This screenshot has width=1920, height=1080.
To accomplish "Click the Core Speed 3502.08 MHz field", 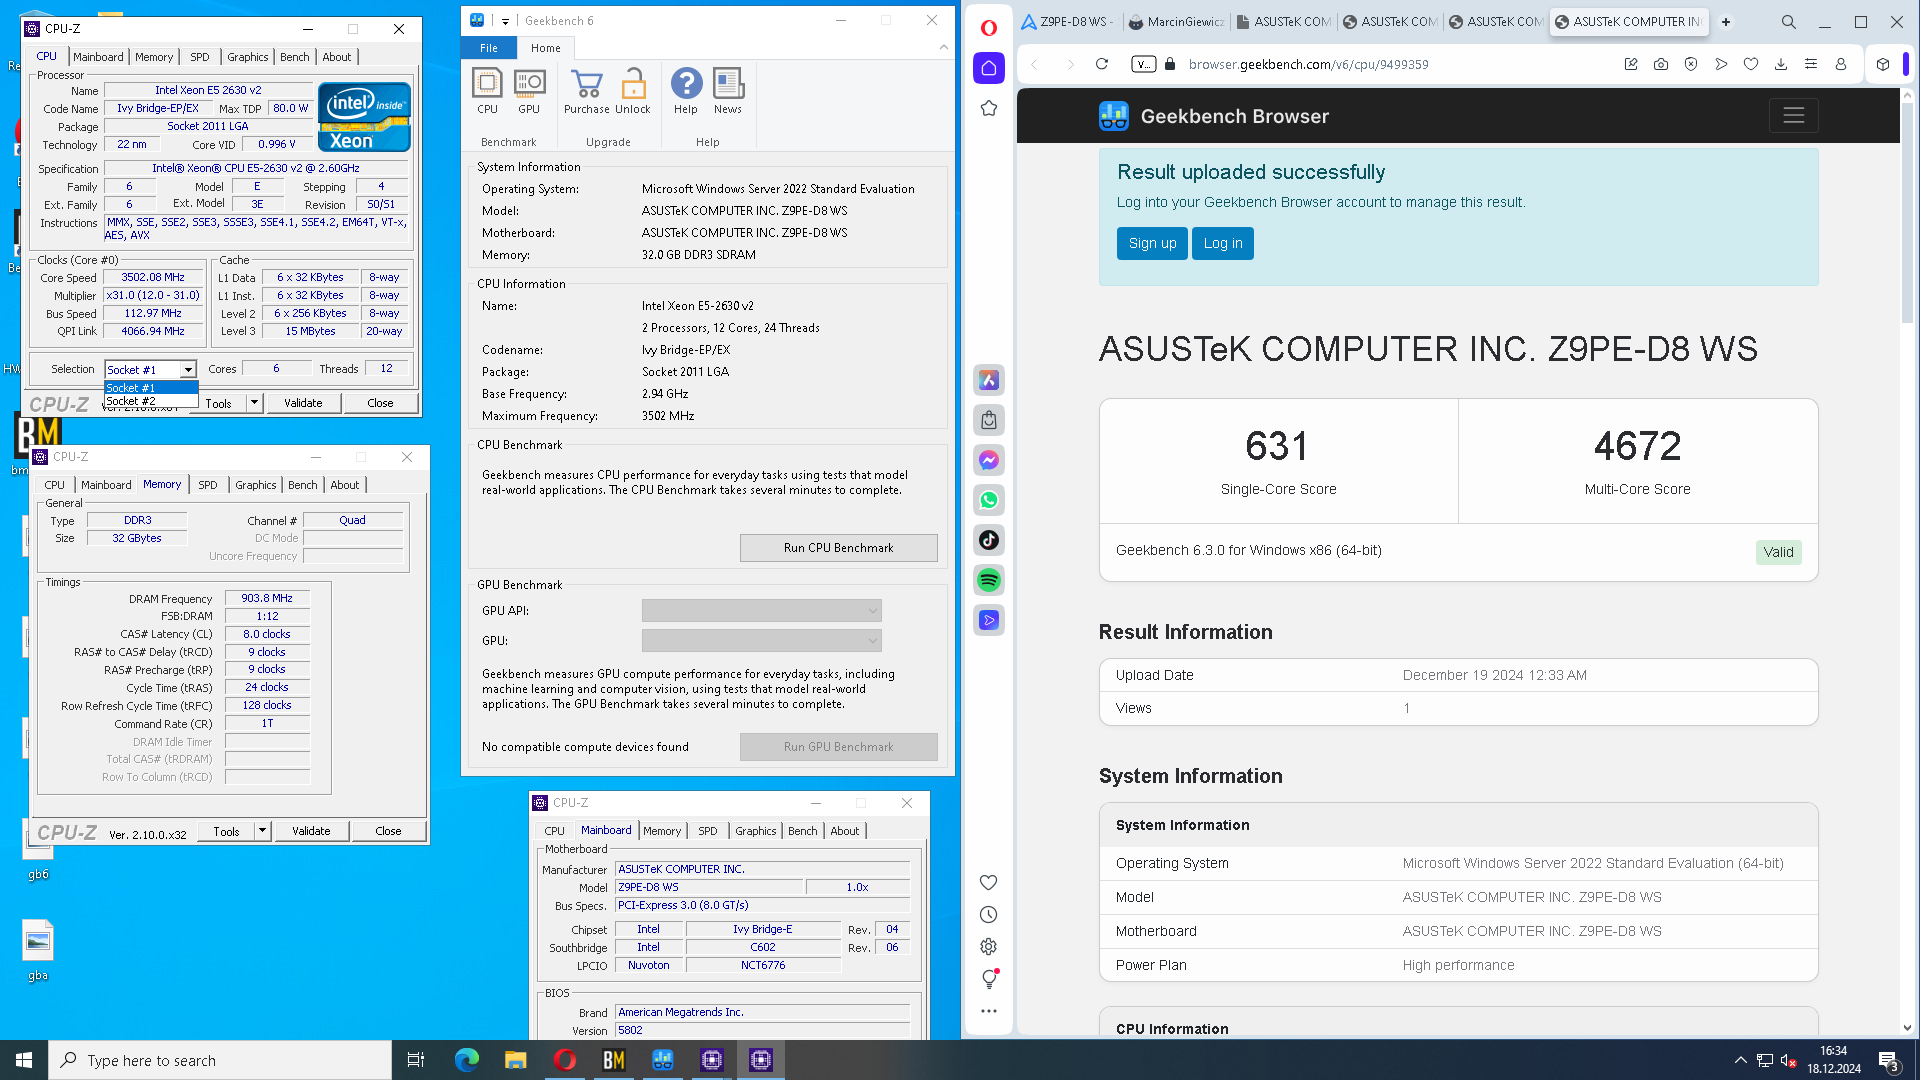I will [152, 277].
